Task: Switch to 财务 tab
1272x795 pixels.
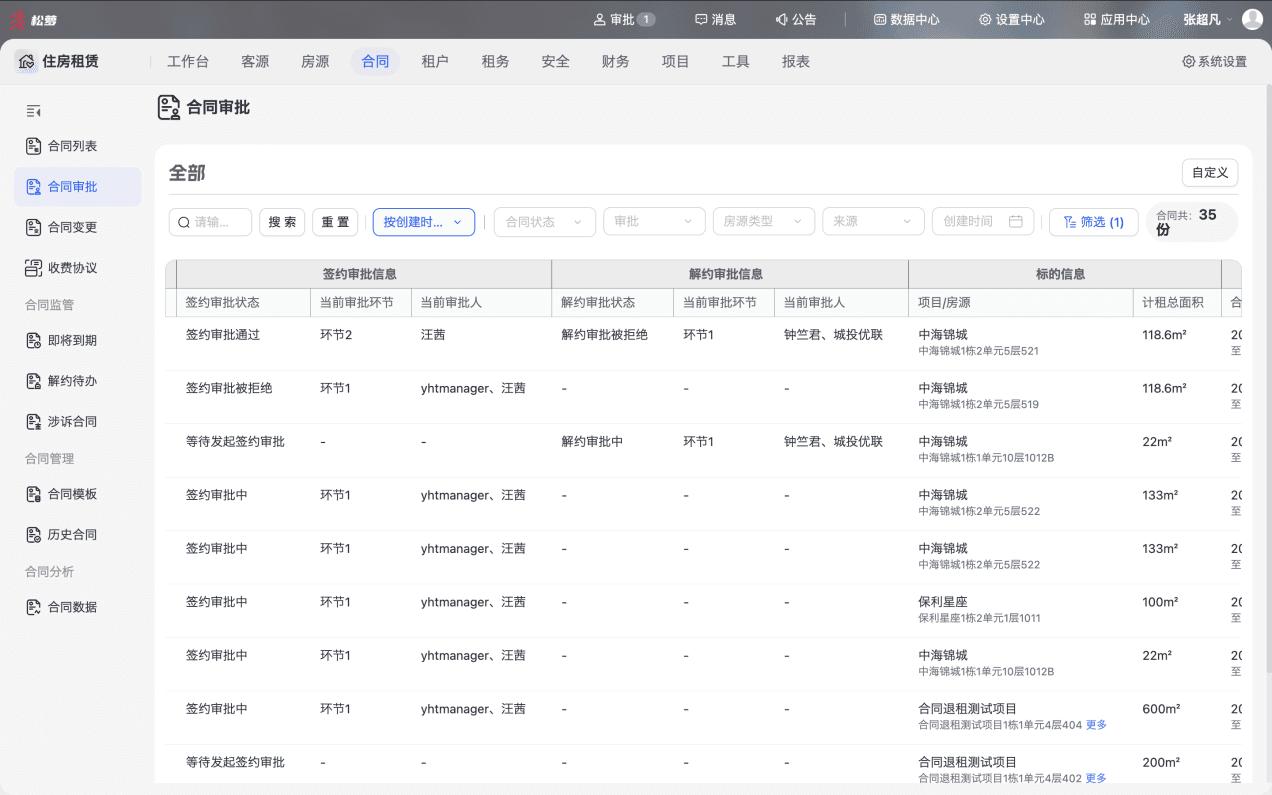Action: click(x=615, y=62)
